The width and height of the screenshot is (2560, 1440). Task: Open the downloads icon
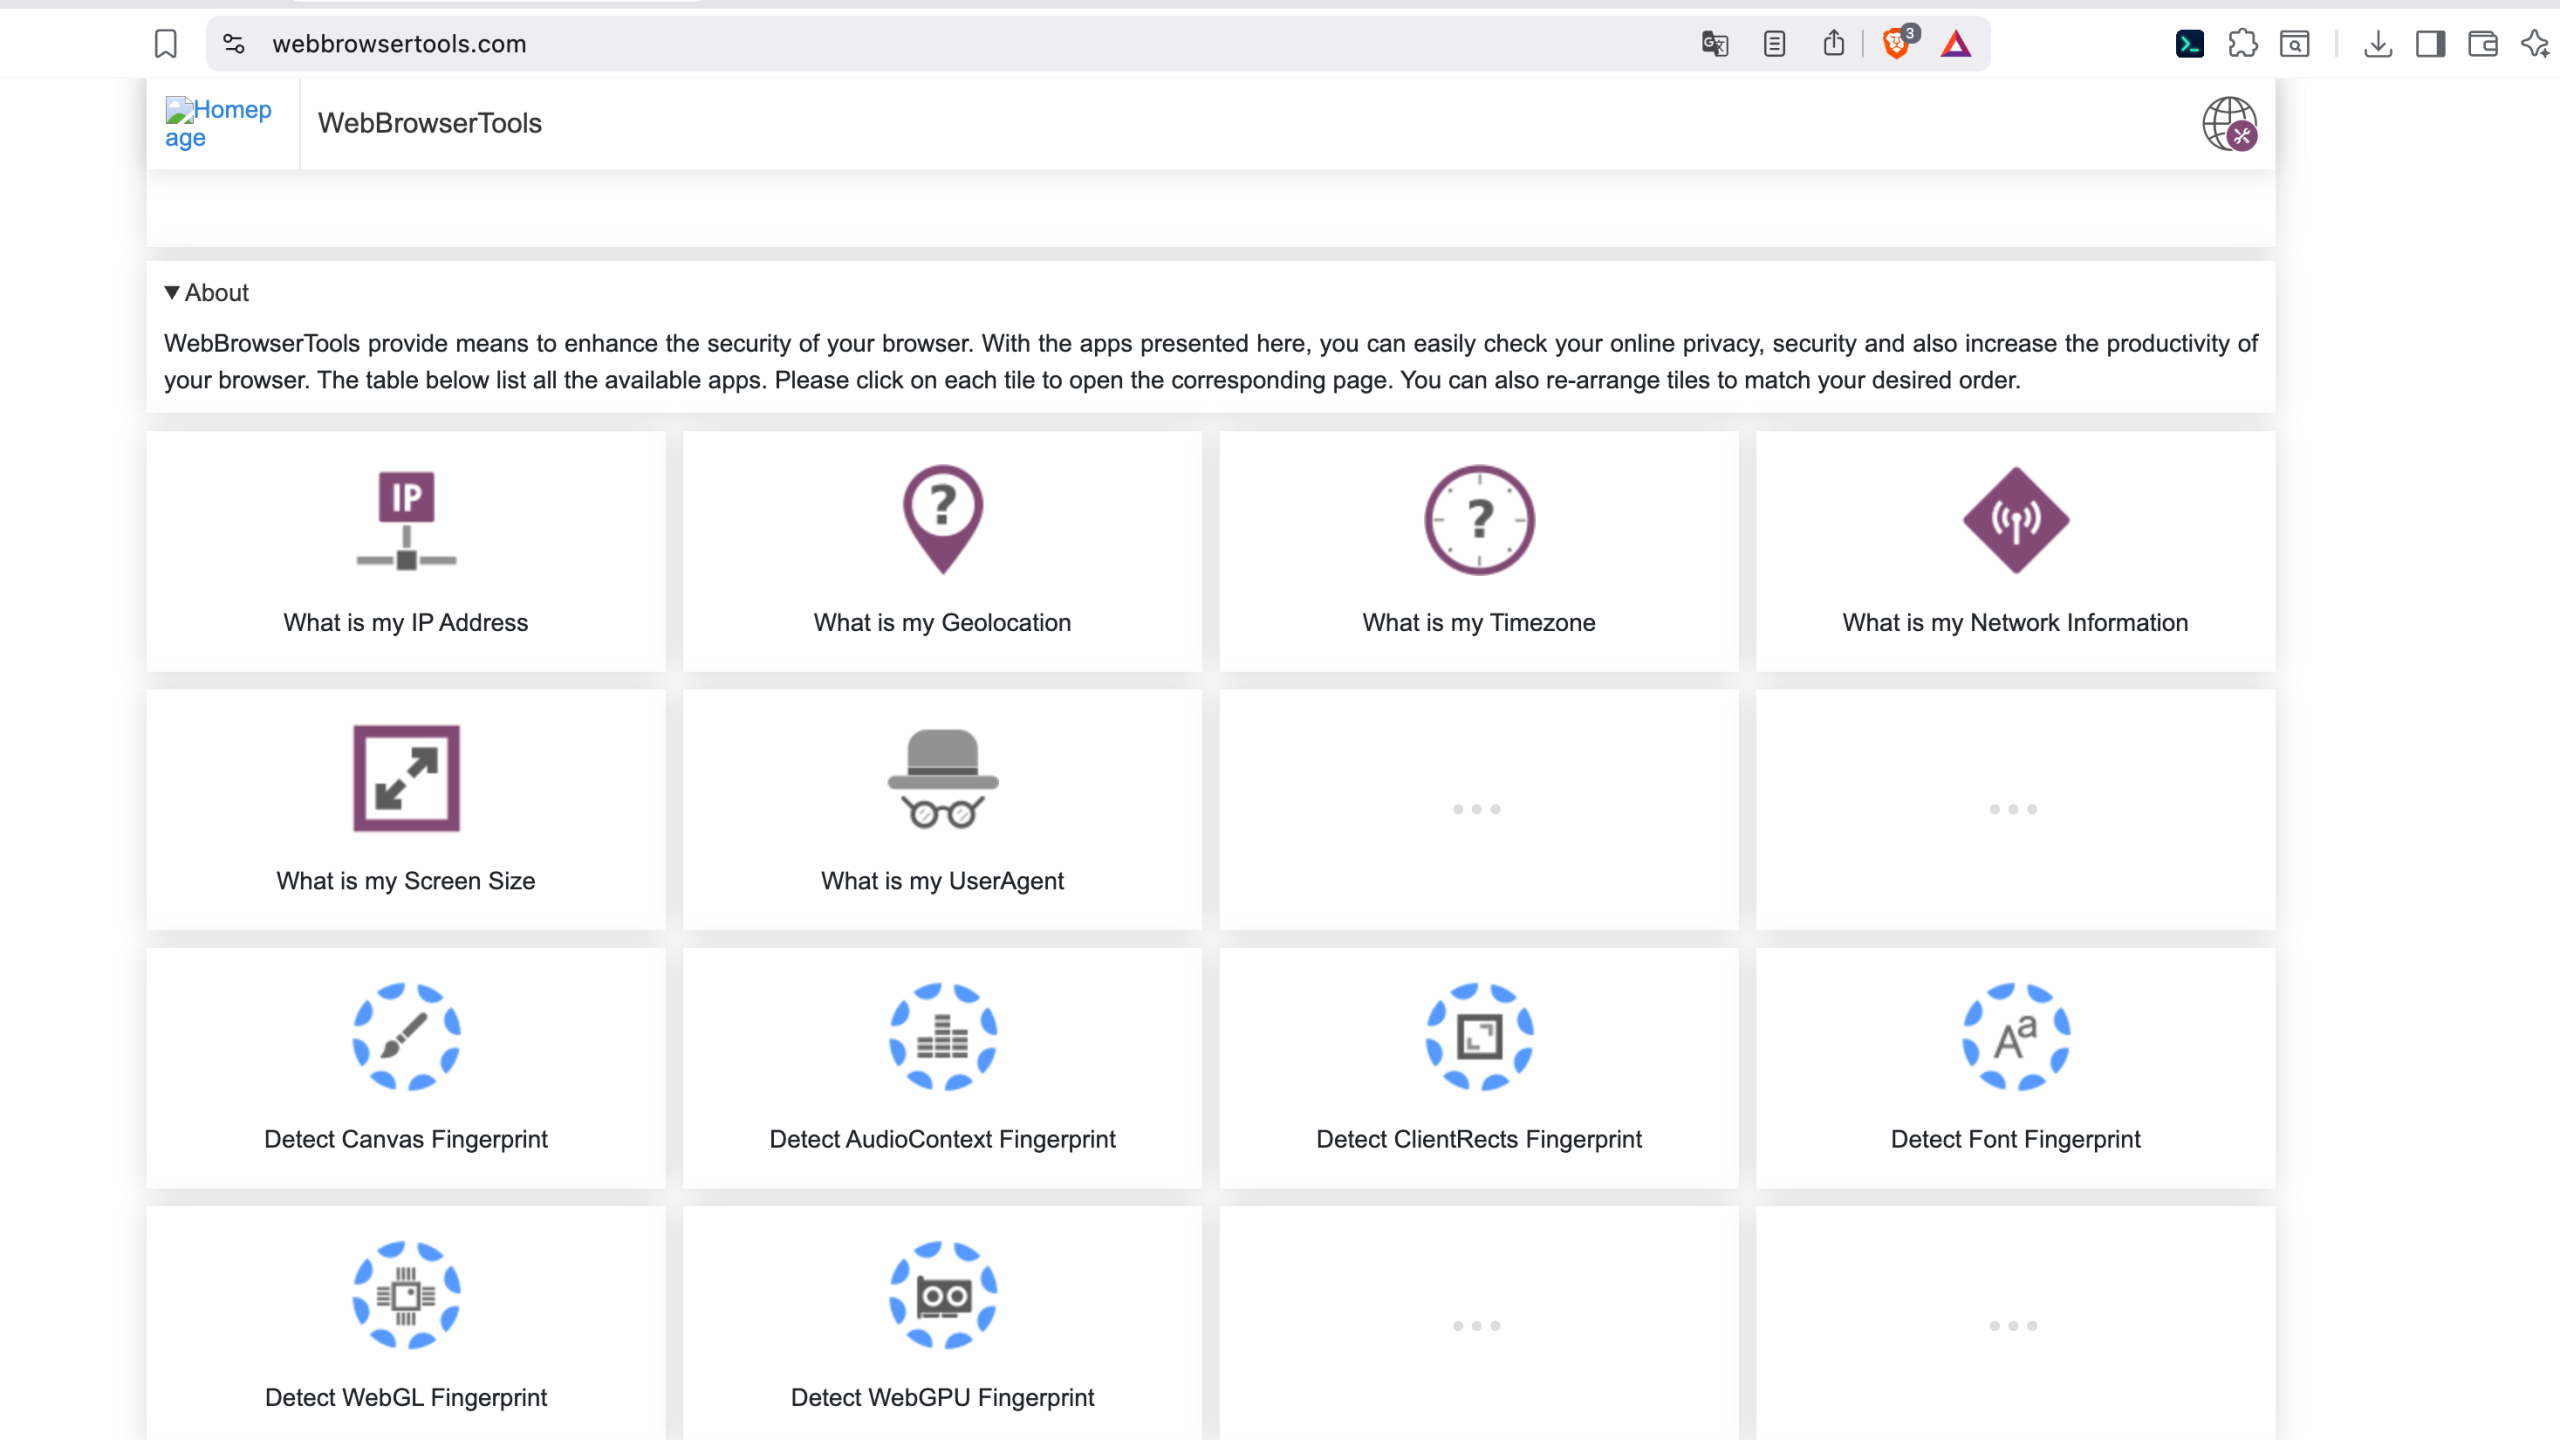point(2378,44)
